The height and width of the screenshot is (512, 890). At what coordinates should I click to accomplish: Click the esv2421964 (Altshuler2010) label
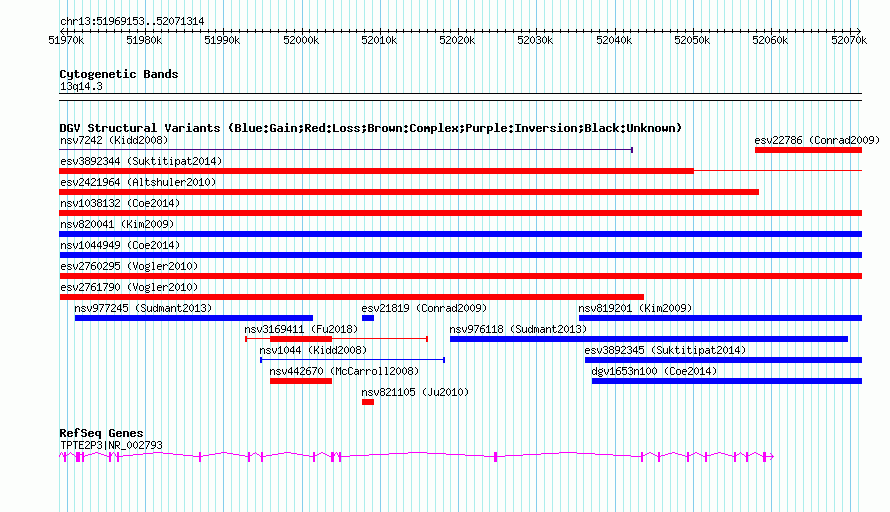point(138,182)
